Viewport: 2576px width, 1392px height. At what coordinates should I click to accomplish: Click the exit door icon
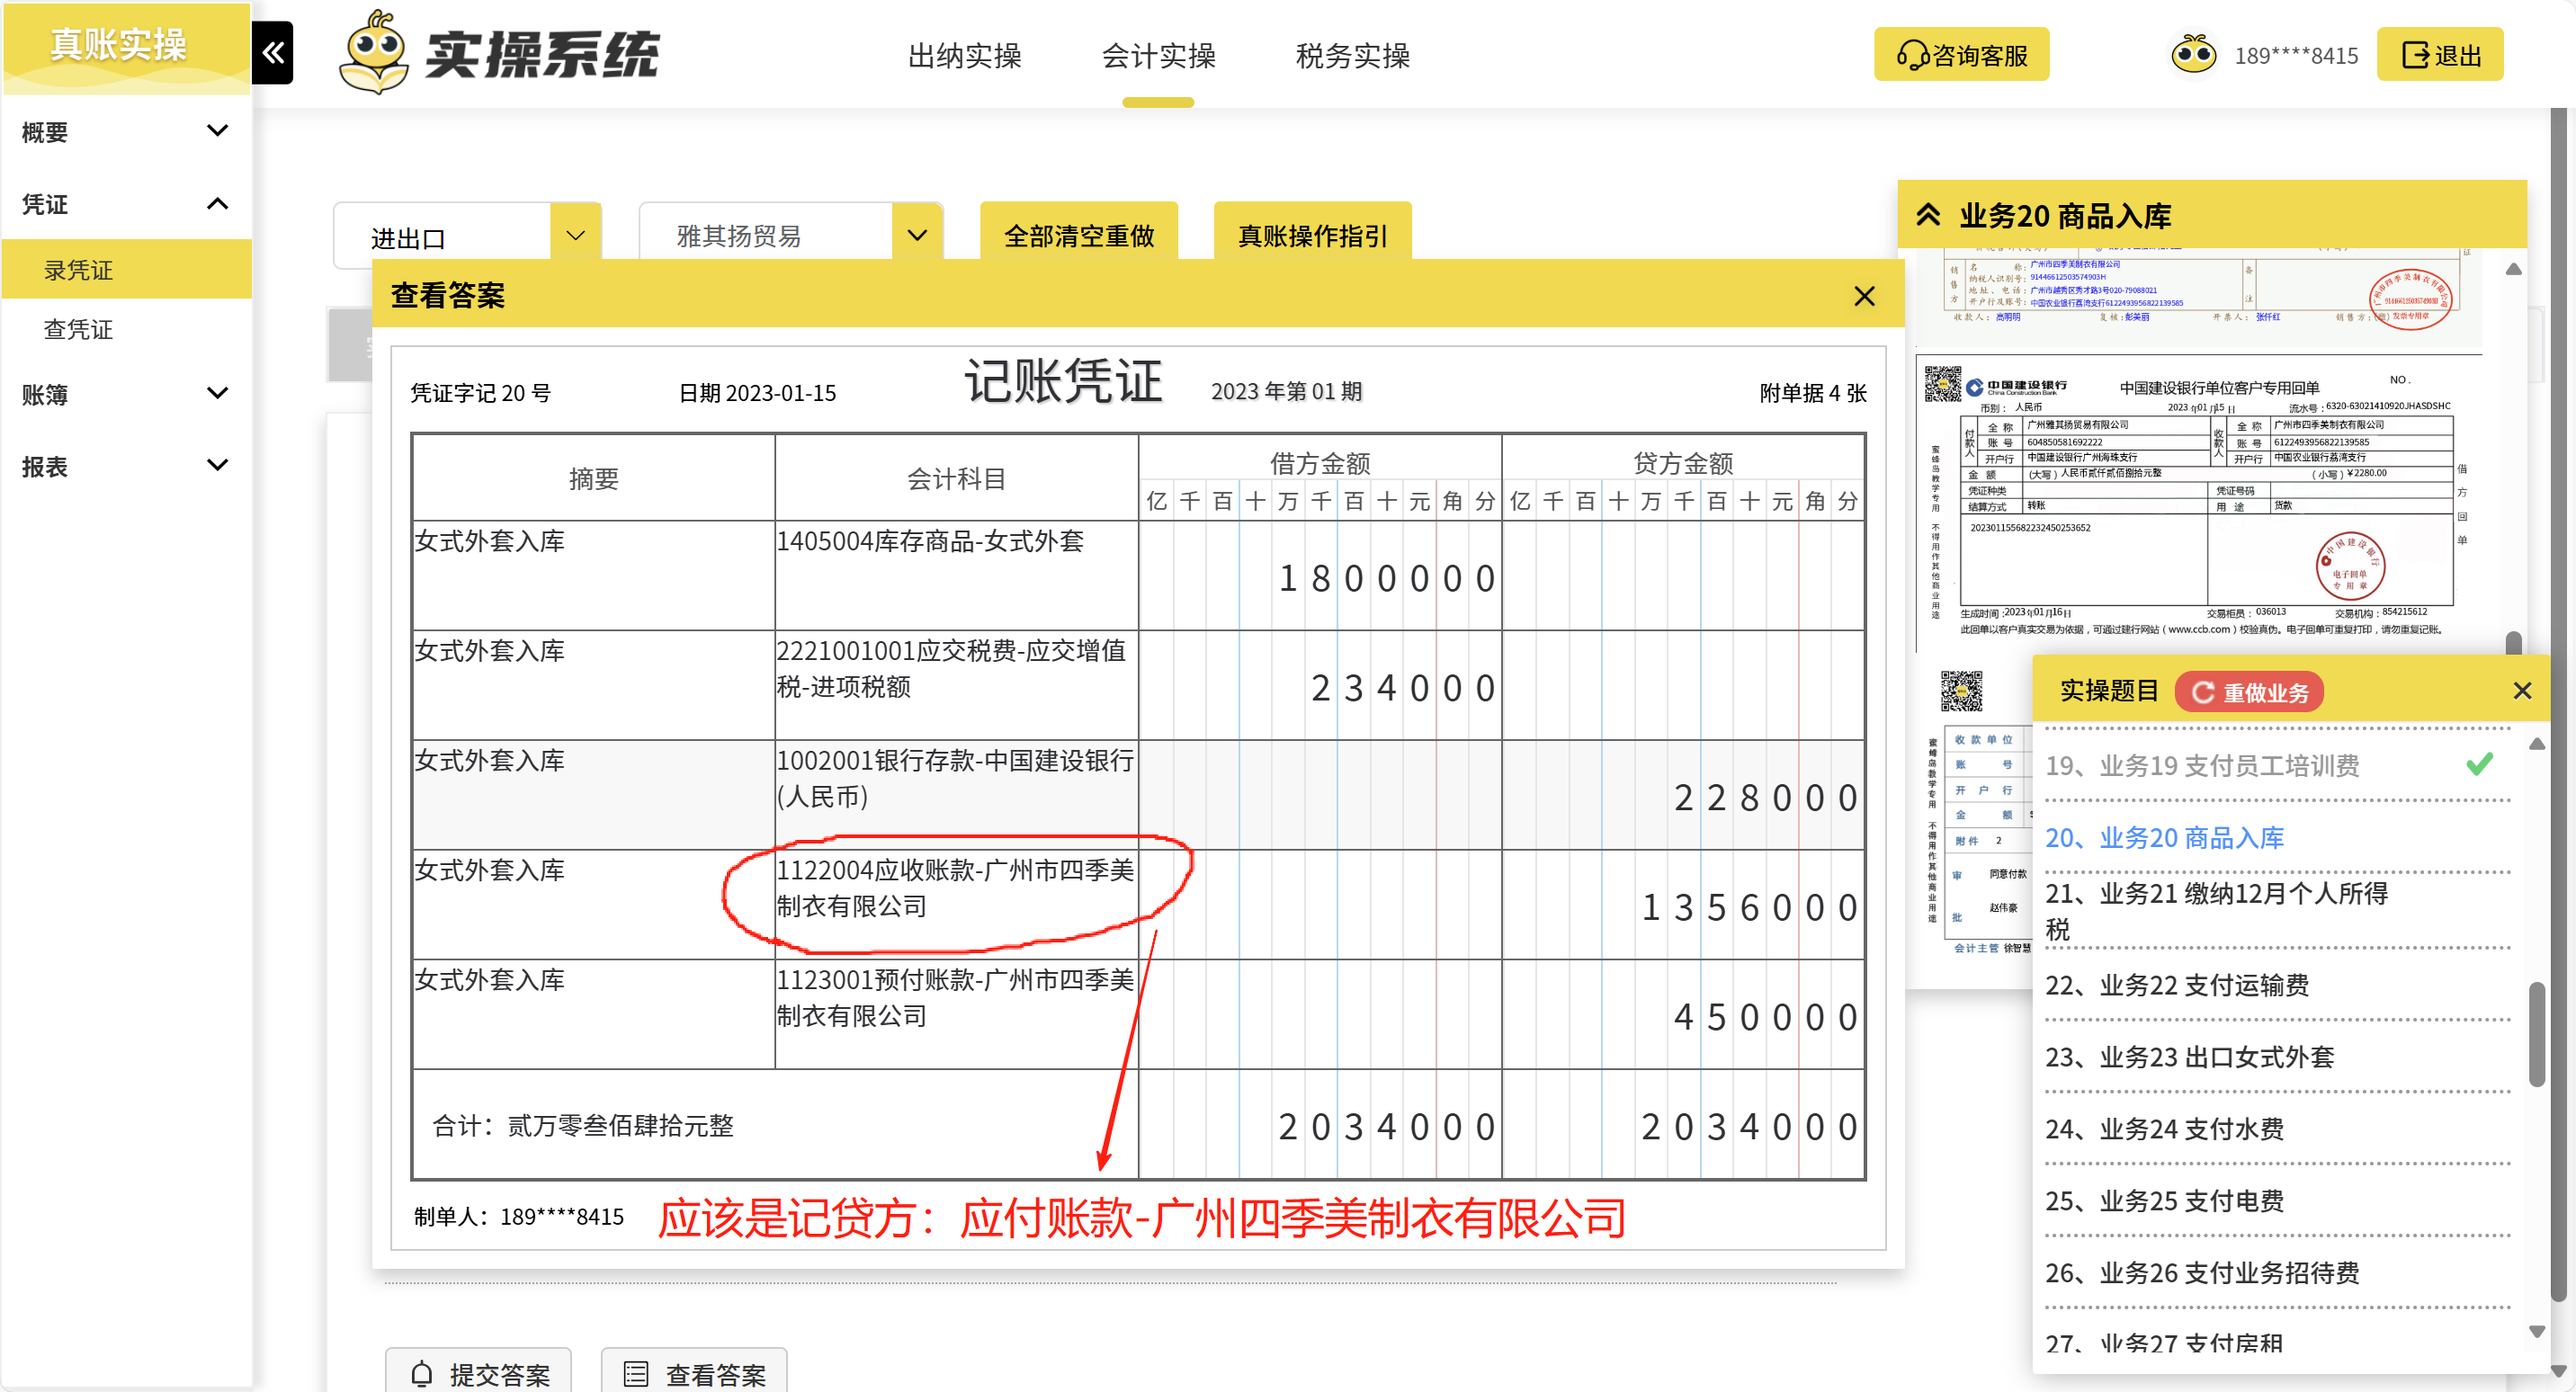tap(2415, 55)
